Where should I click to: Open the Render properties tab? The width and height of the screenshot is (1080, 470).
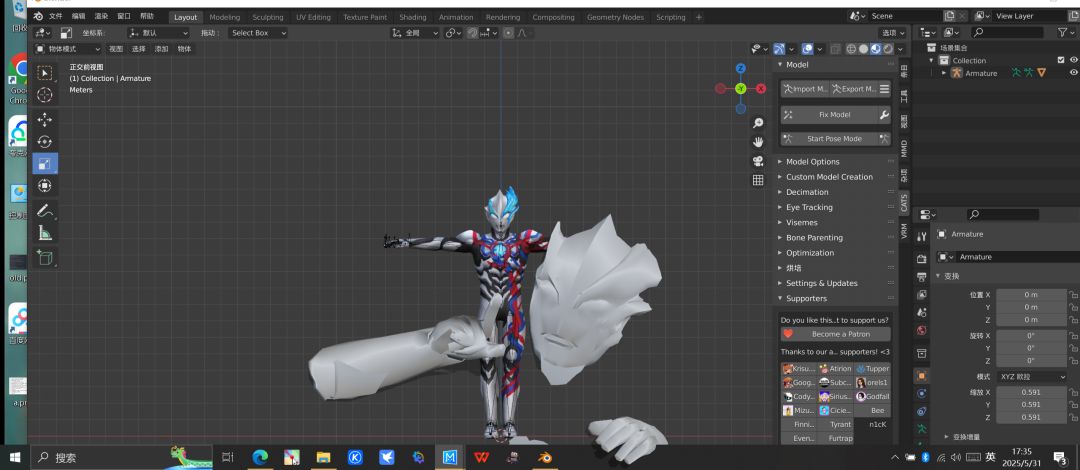pyautogui.click(x=922, y=259)
